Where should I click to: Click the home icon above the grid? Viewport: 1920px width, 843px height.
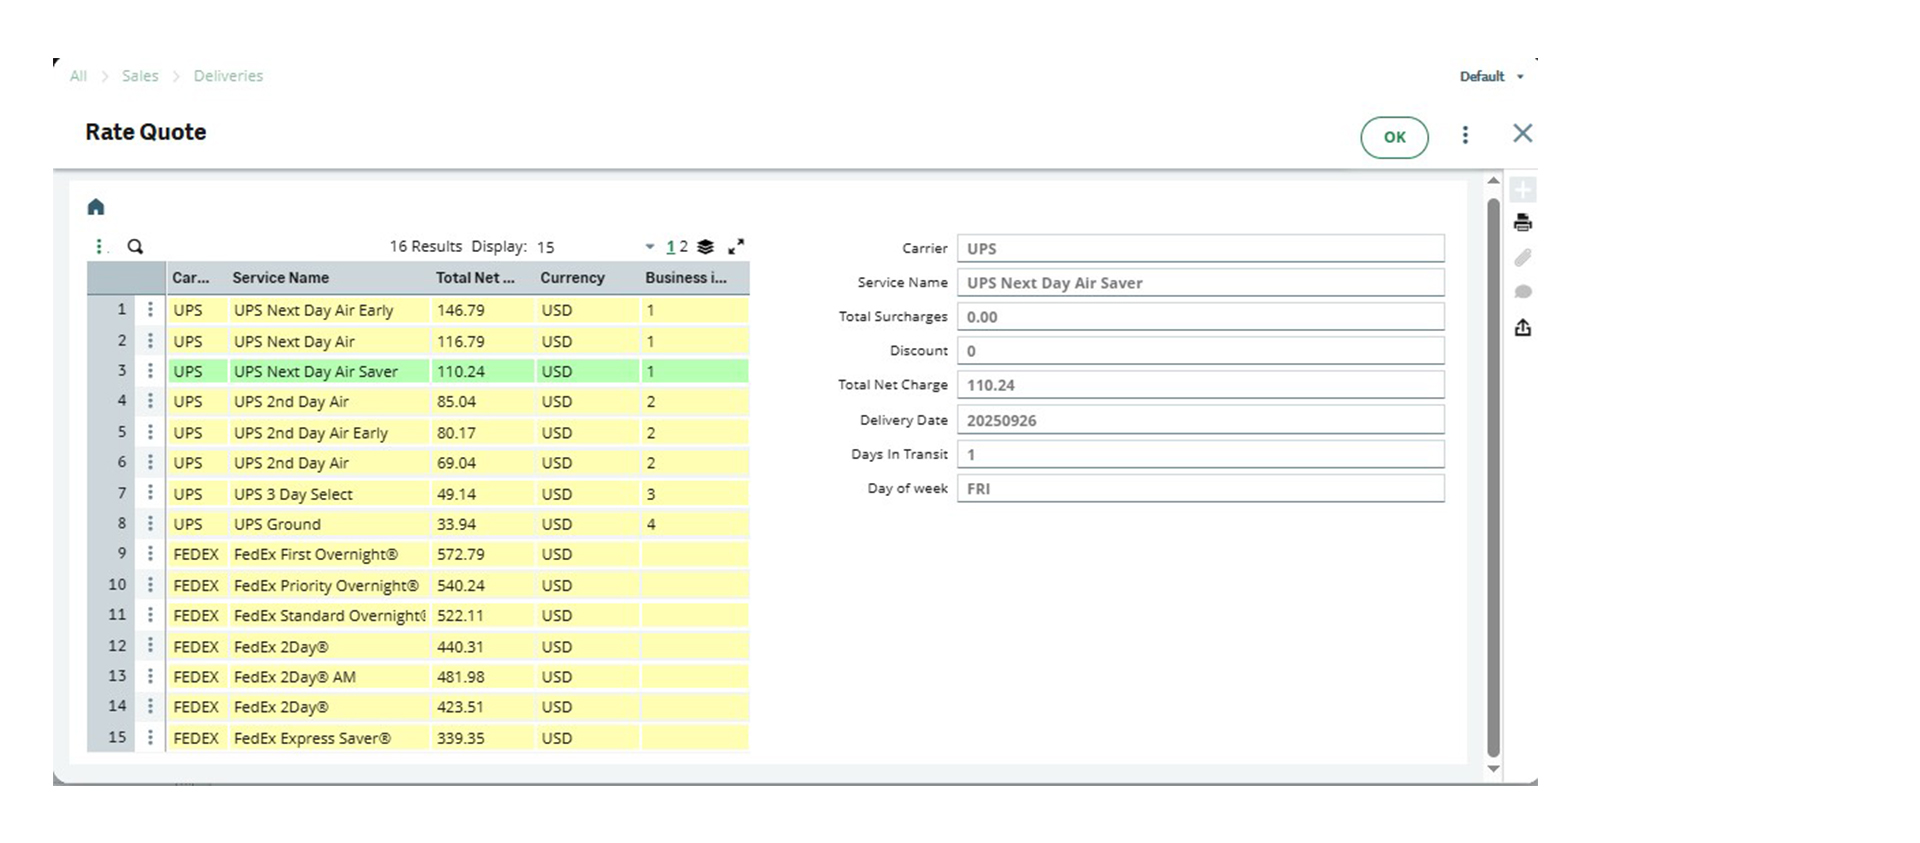[96, 207]
